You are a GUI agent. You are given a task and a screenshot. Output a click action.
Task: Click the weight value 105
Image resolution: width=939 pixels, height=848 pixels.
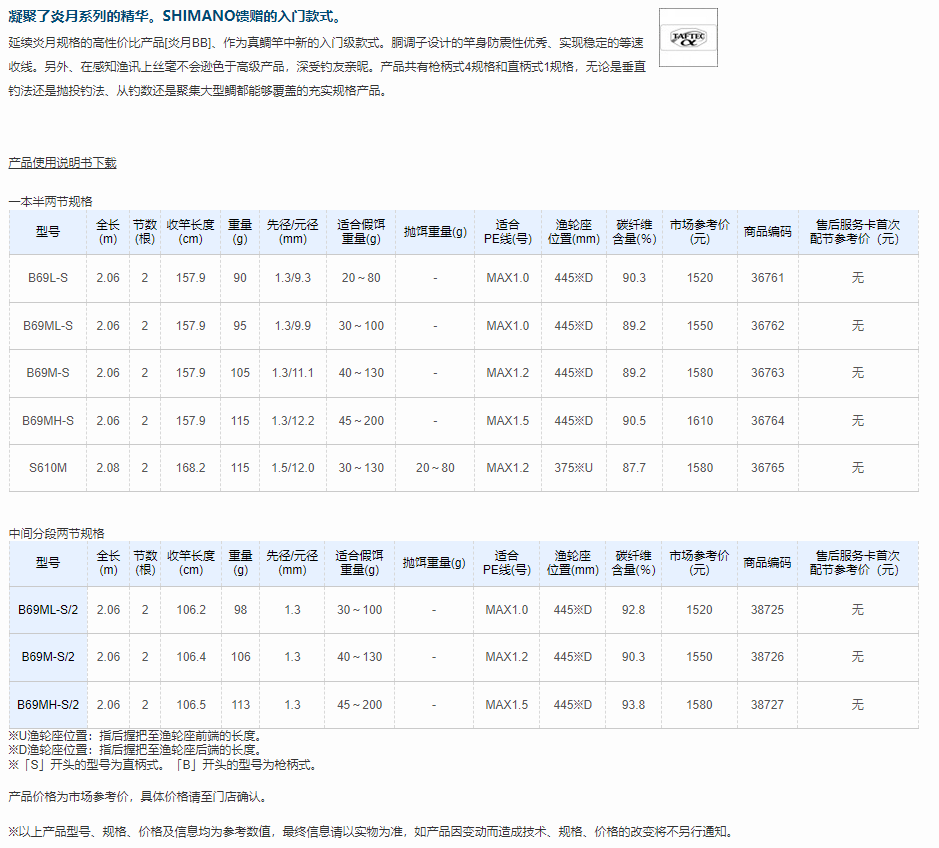240,372
